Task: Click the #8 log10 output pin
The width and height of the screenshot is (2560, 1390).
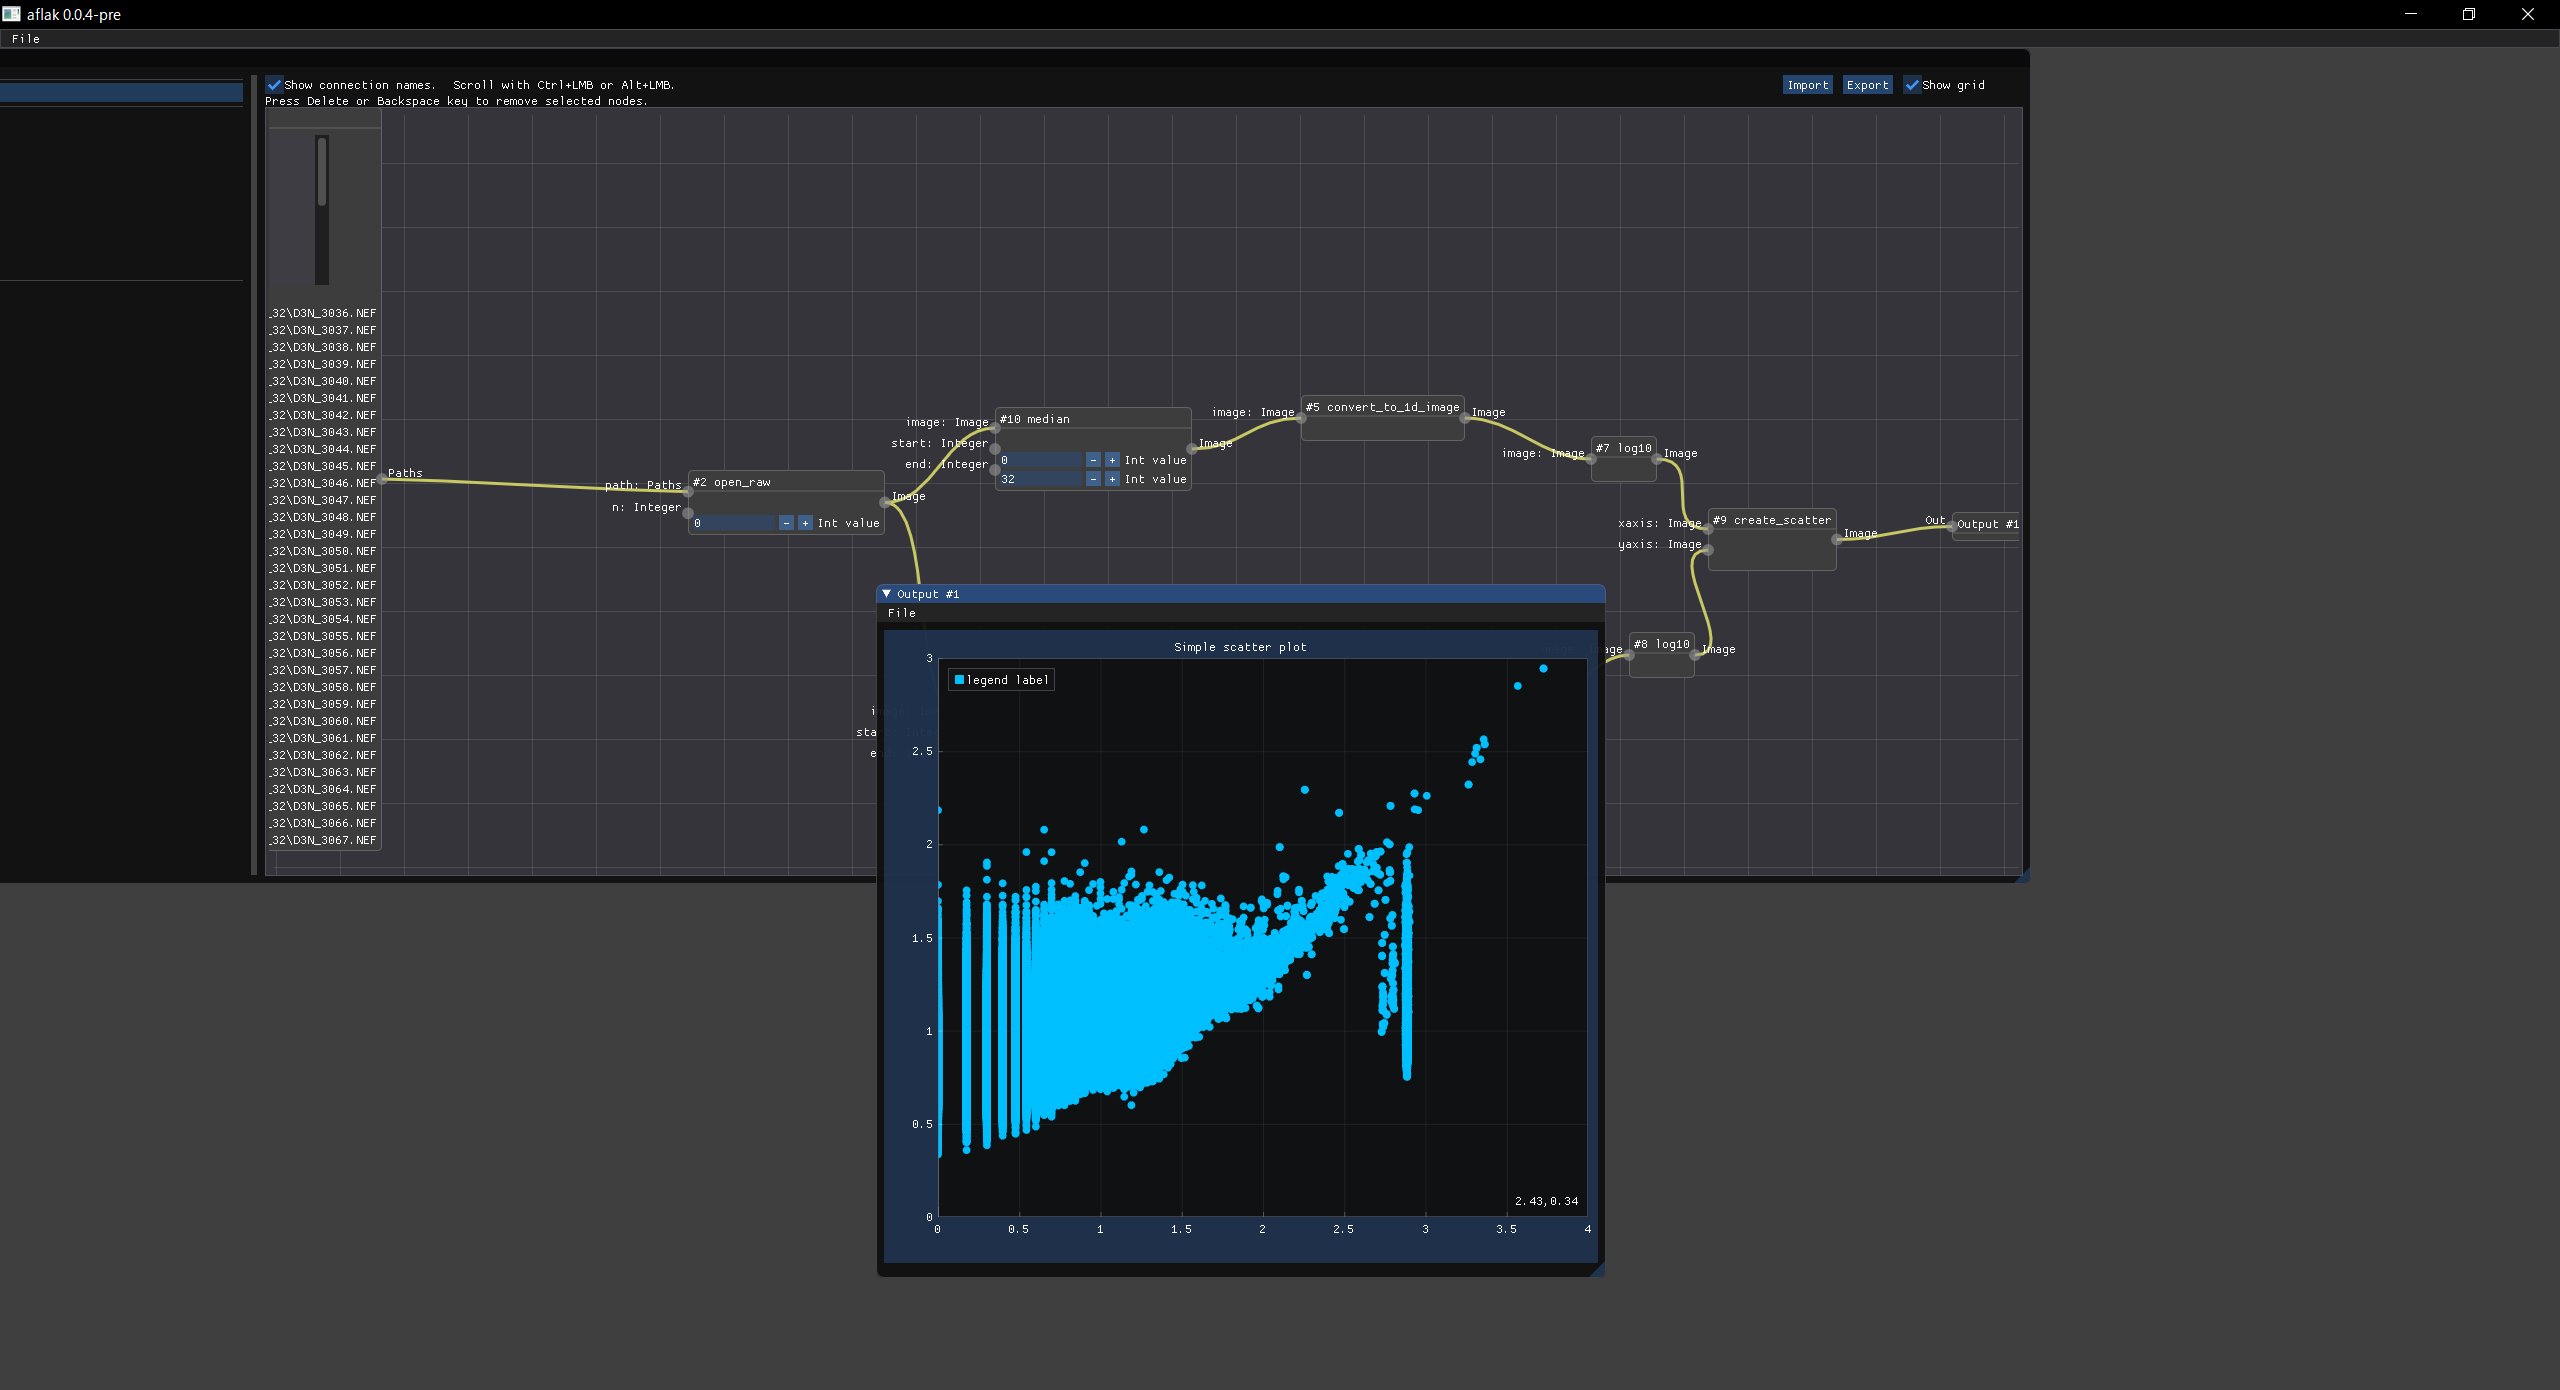Action: (1695, 655)
